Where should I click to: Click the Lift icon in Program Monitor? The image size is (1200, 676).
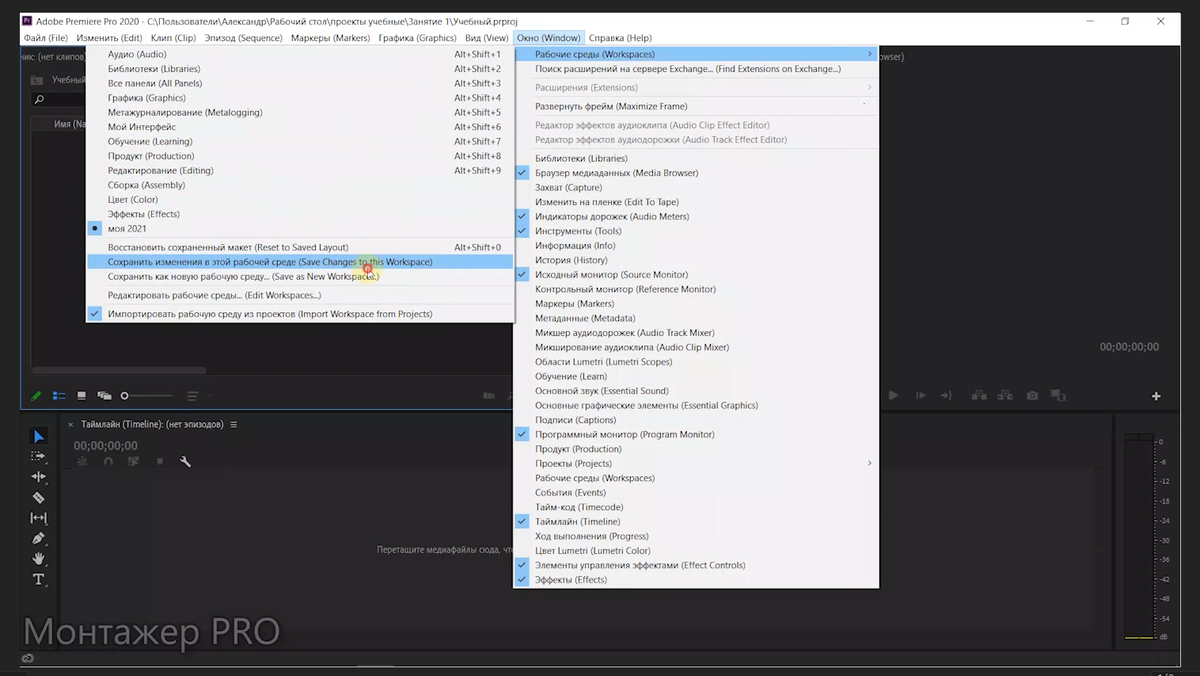(979, 396)
